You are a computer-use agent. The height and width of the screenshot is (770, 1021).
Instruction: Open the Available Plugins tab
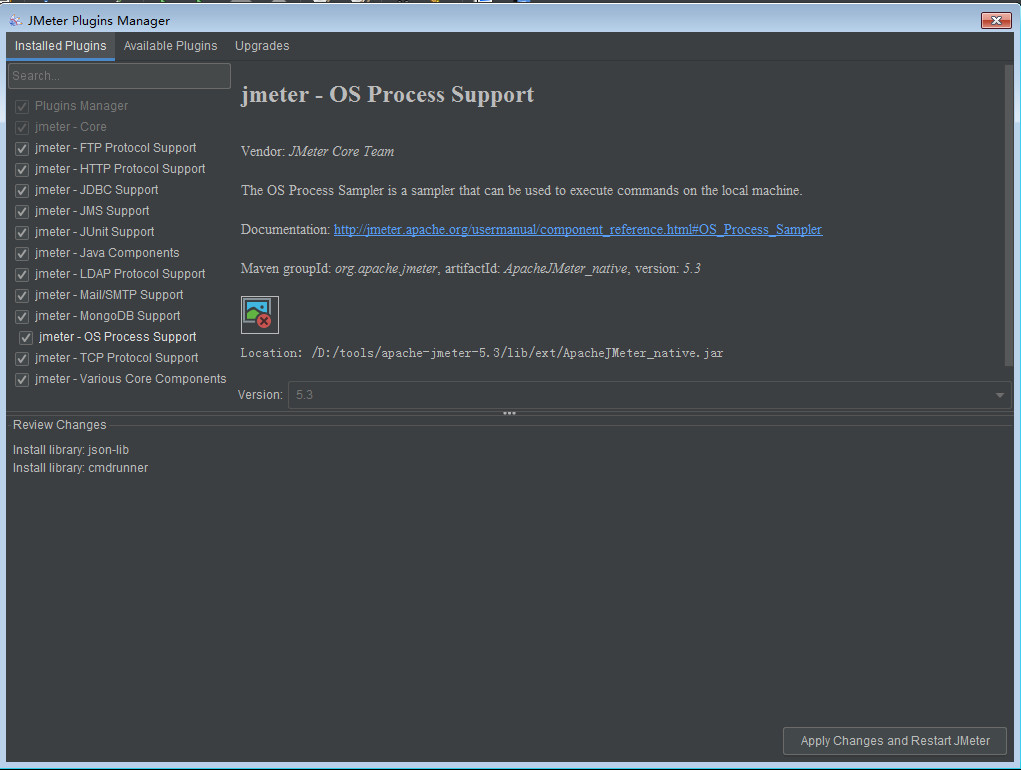171,46
